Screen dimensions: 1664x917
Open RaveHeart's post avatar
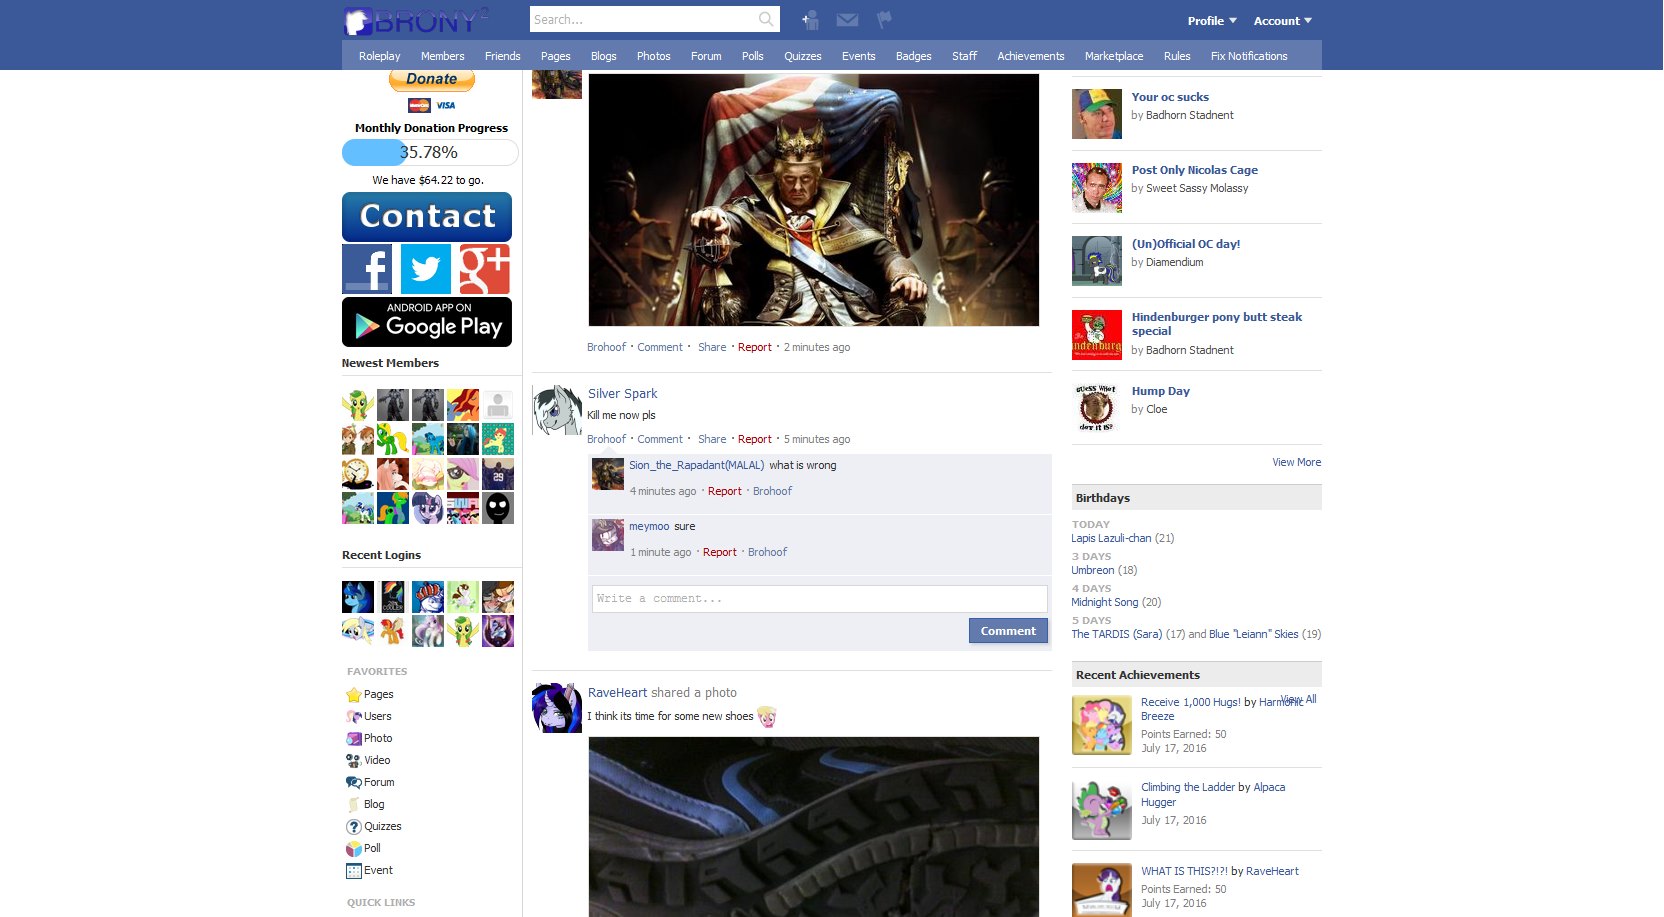point(557,708)
